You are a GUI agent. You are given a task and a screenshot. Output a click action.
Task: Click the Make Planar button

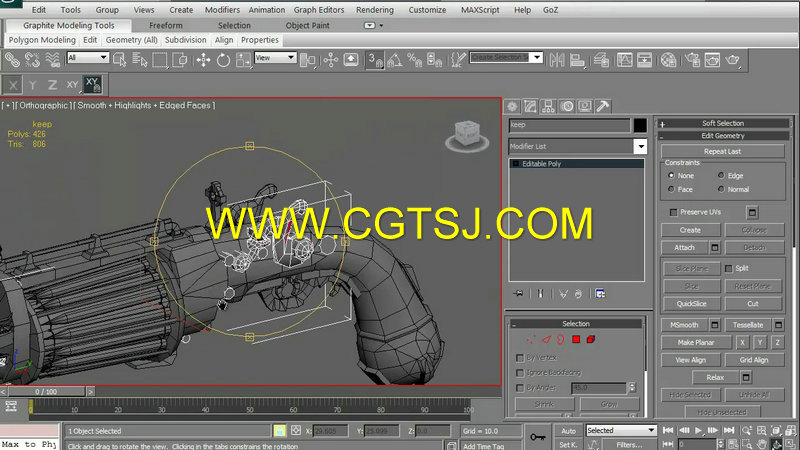coord(696,342)
